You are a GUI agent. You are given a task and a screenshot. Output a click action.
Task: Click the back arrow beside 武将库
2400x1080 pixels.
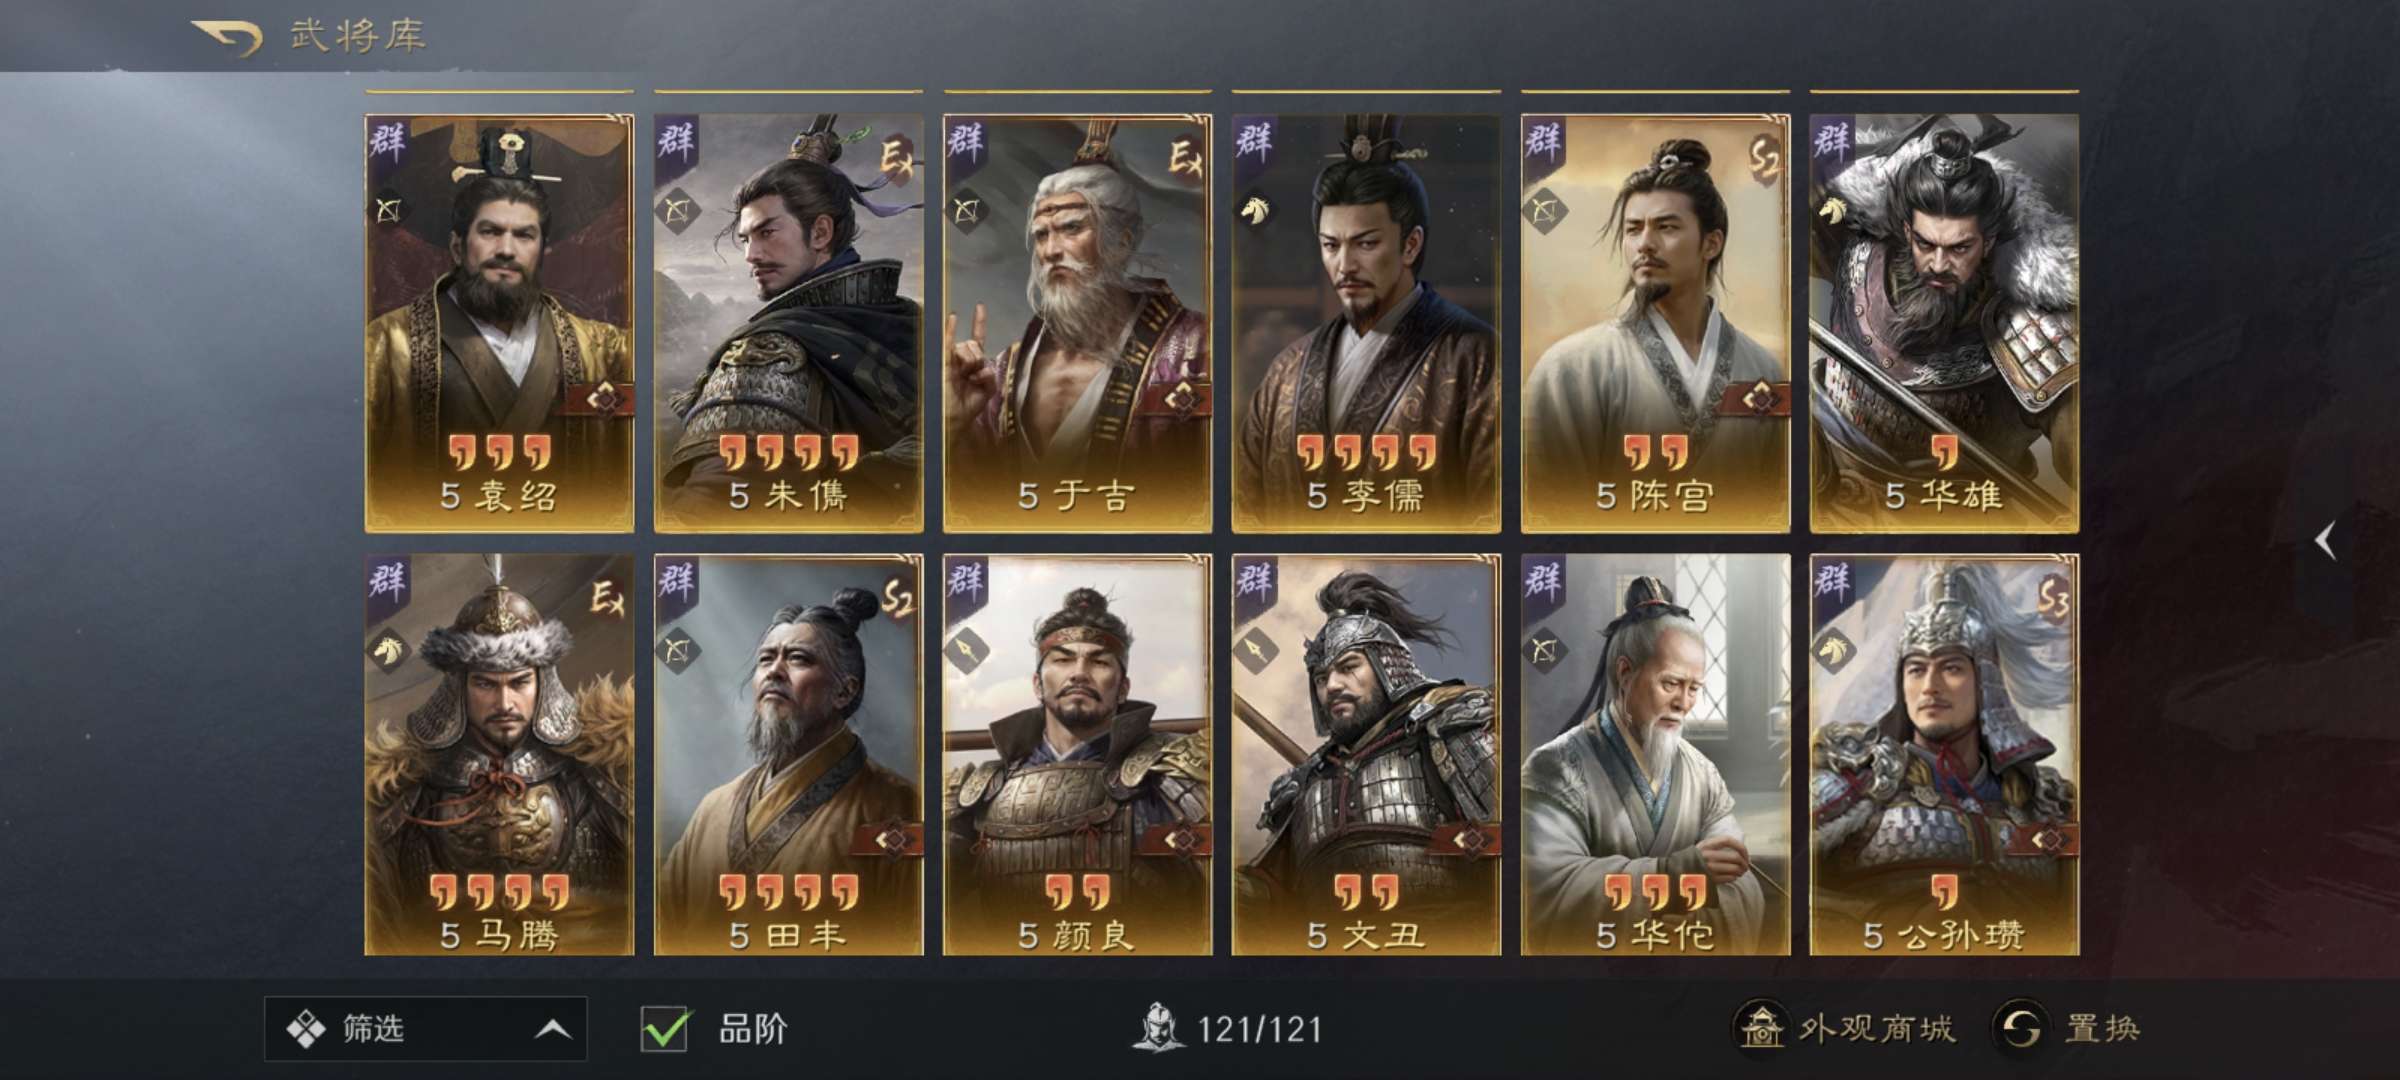point(228,38)
